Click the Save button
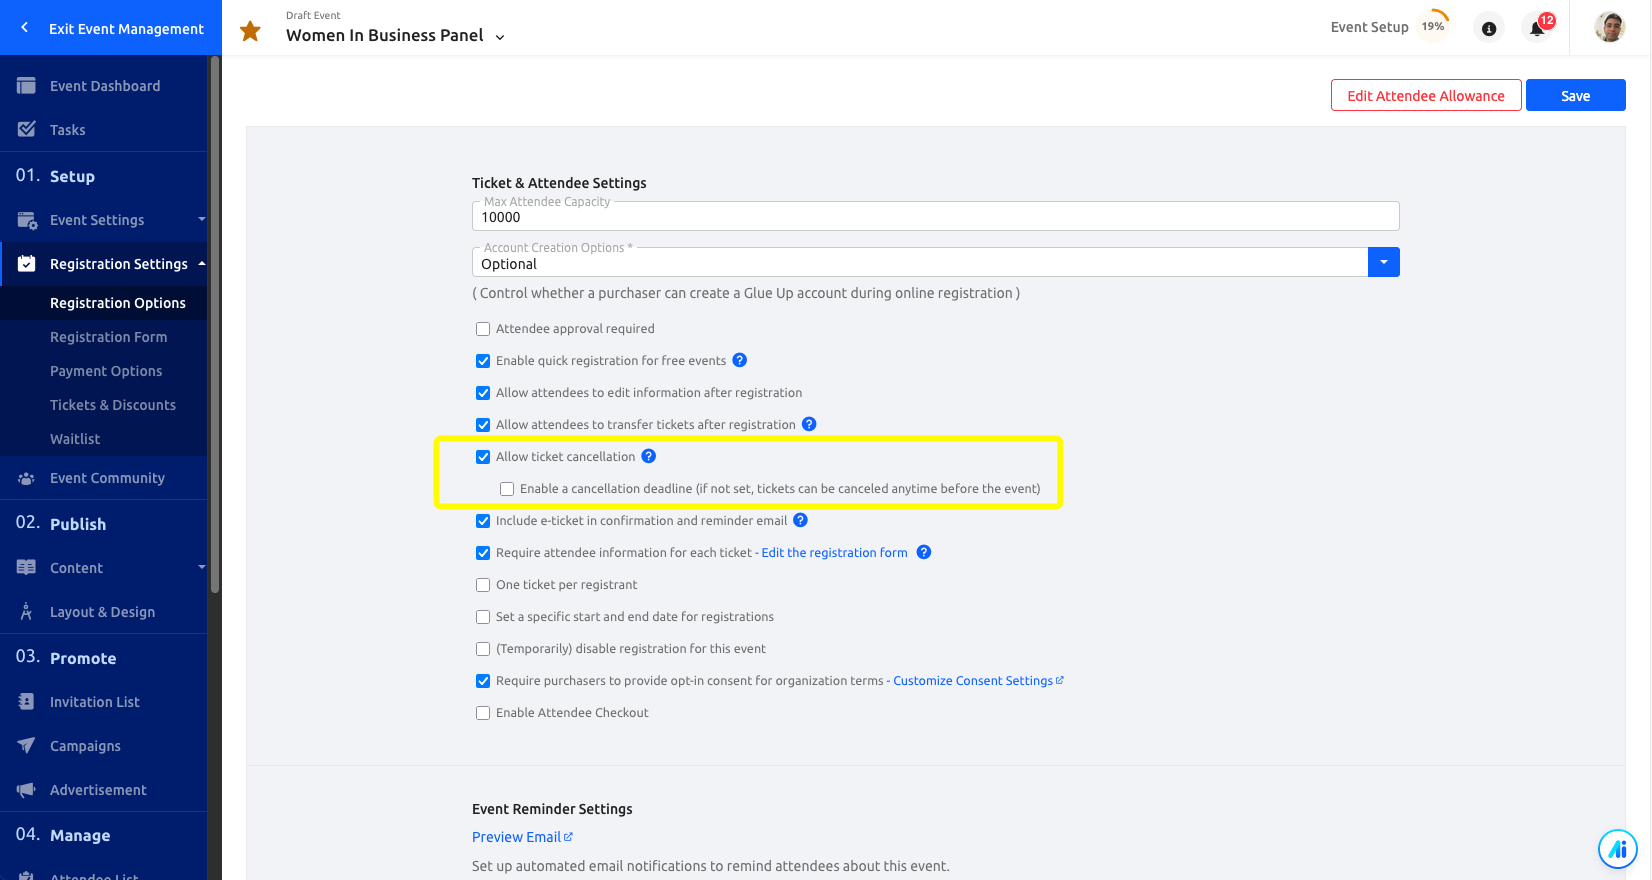This screenshot has width=1652, height=880. [x=1575, y=96]
